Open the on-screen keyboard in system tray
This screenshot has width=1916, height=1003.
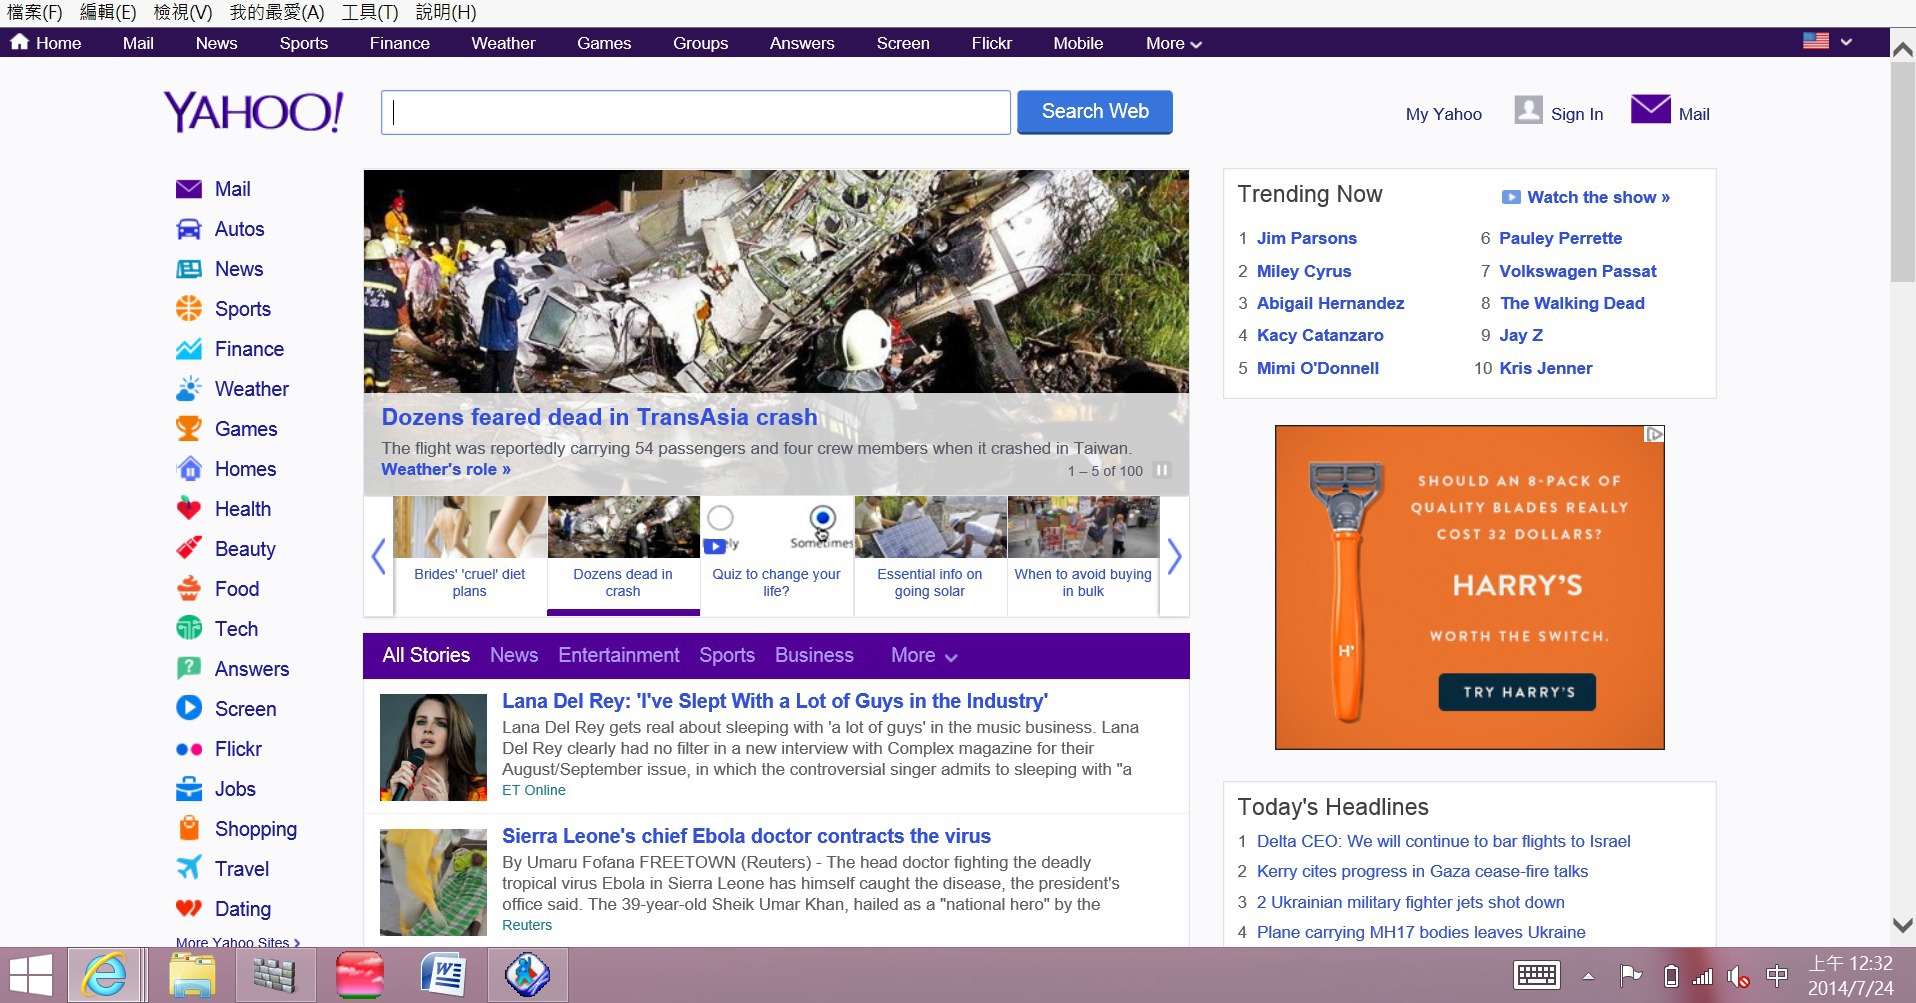pyautogui.click(x=1537, y=975)
